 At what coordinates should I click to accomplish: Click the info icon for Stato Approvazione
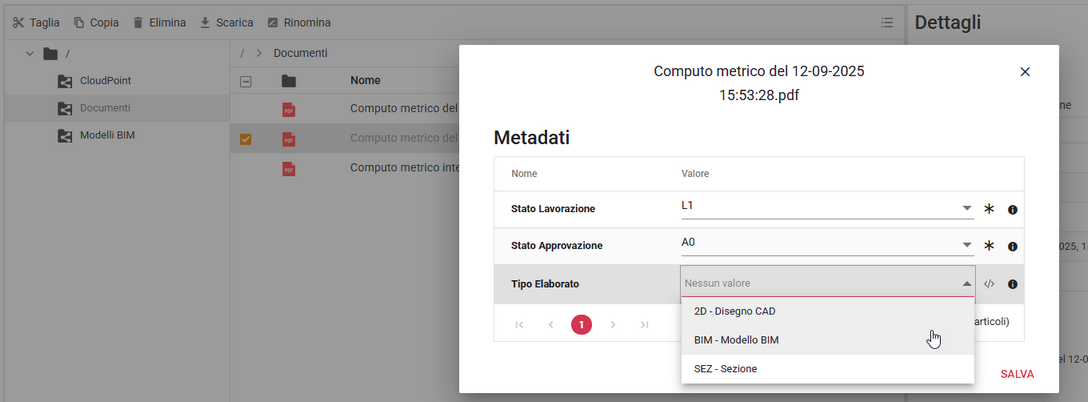[1012, 246]
